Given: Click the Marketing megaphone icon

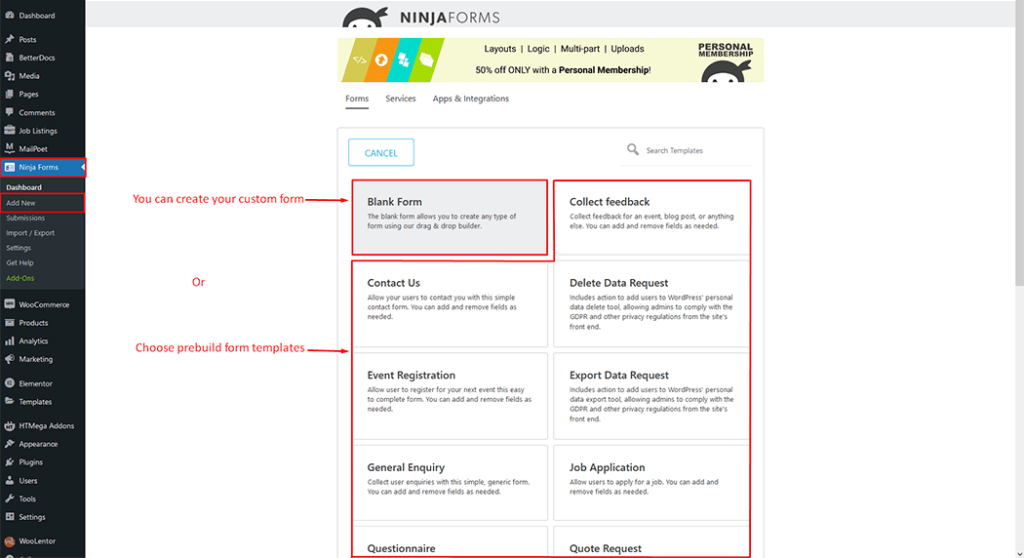Looking at the screenshot, I should pos(9,359).
